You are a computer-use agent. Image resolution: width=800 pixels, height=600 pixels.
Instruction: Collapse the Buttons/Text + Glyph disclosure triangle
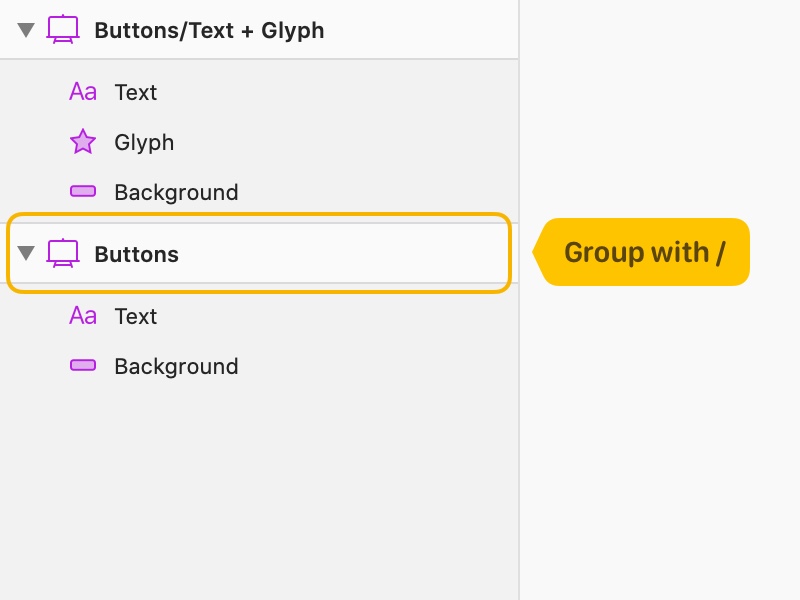[26, 30]
